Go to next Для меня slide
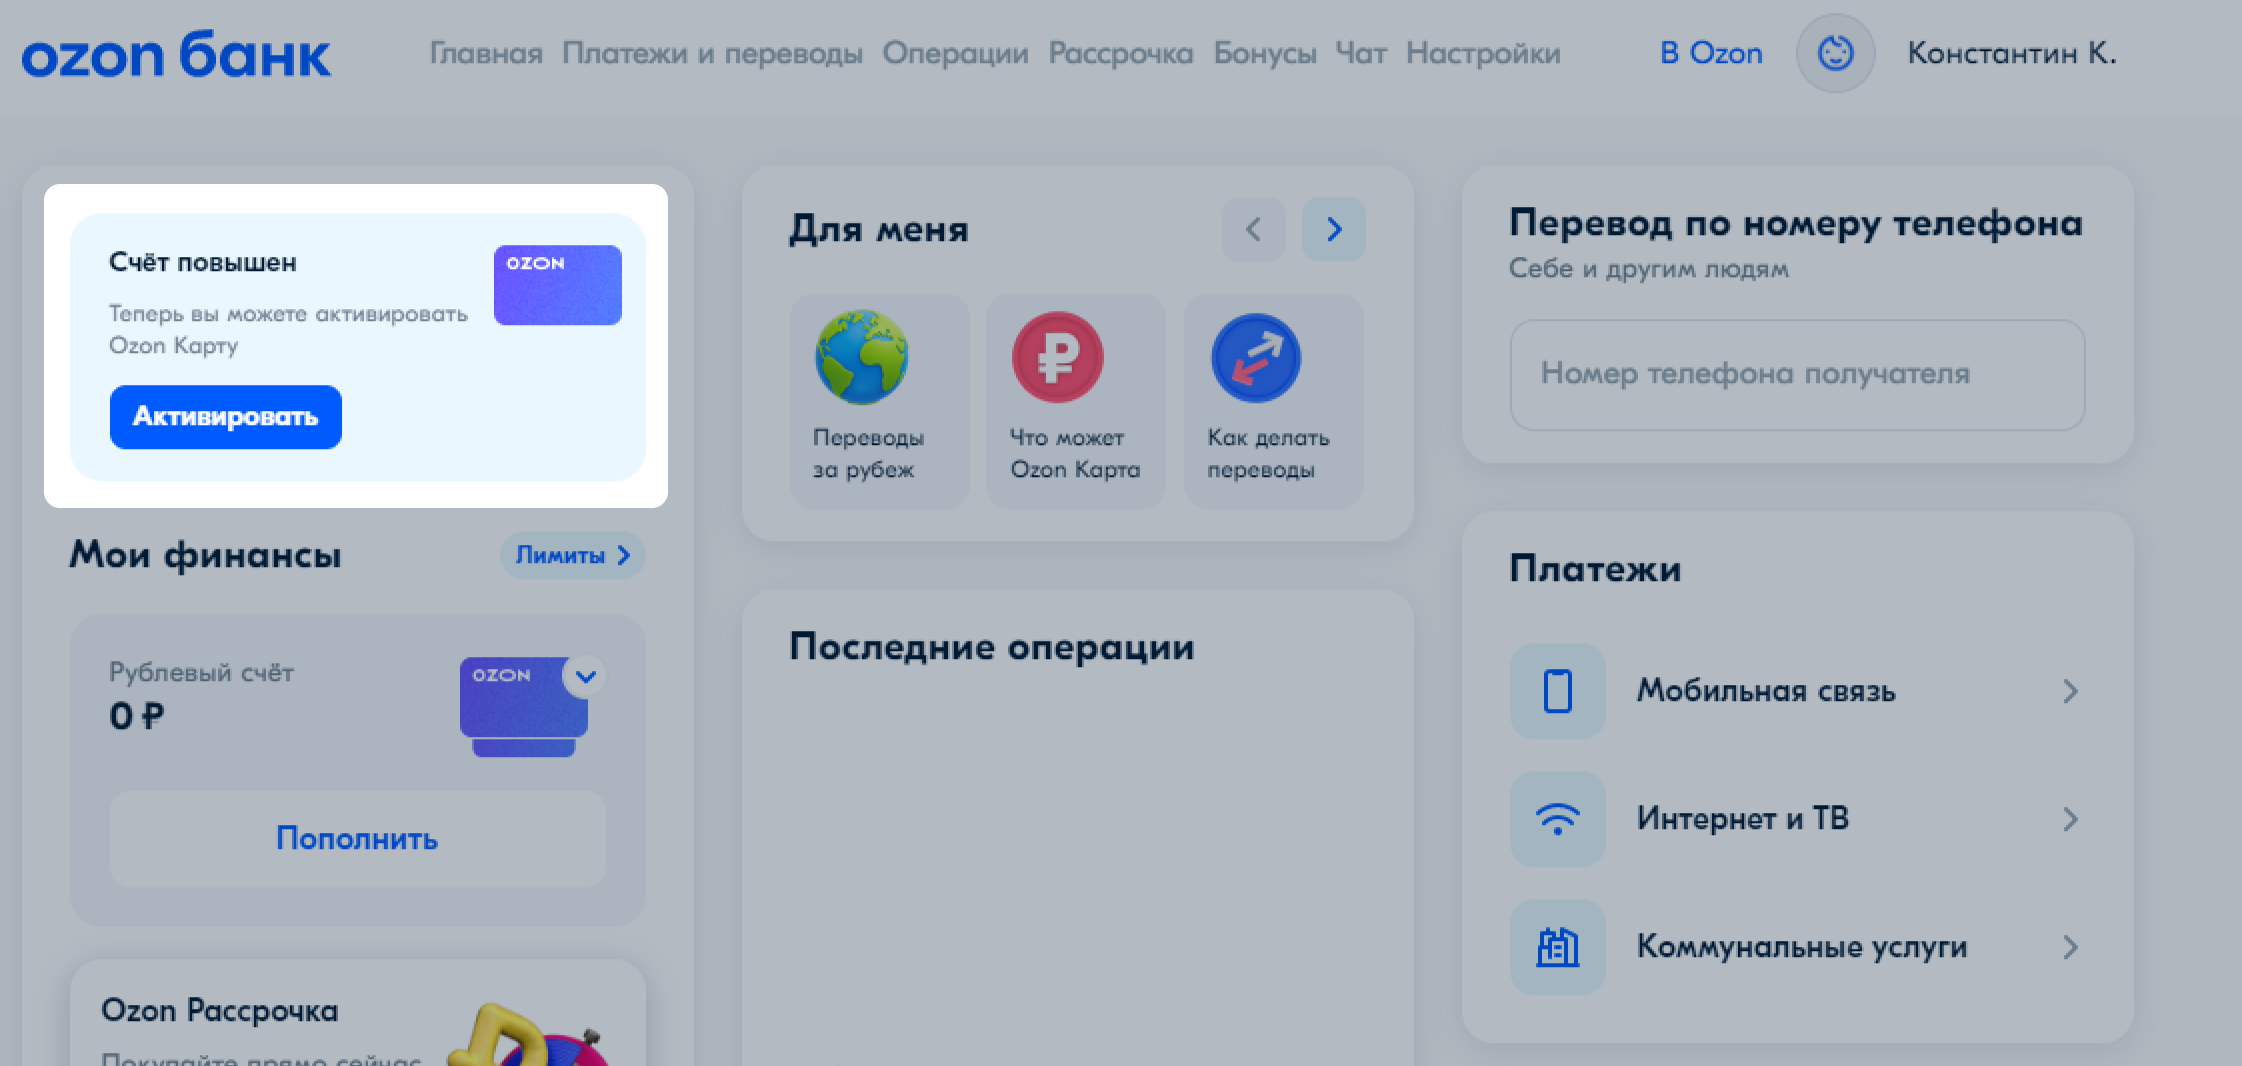The image size is (2242, 1066). coord(1333,229)
